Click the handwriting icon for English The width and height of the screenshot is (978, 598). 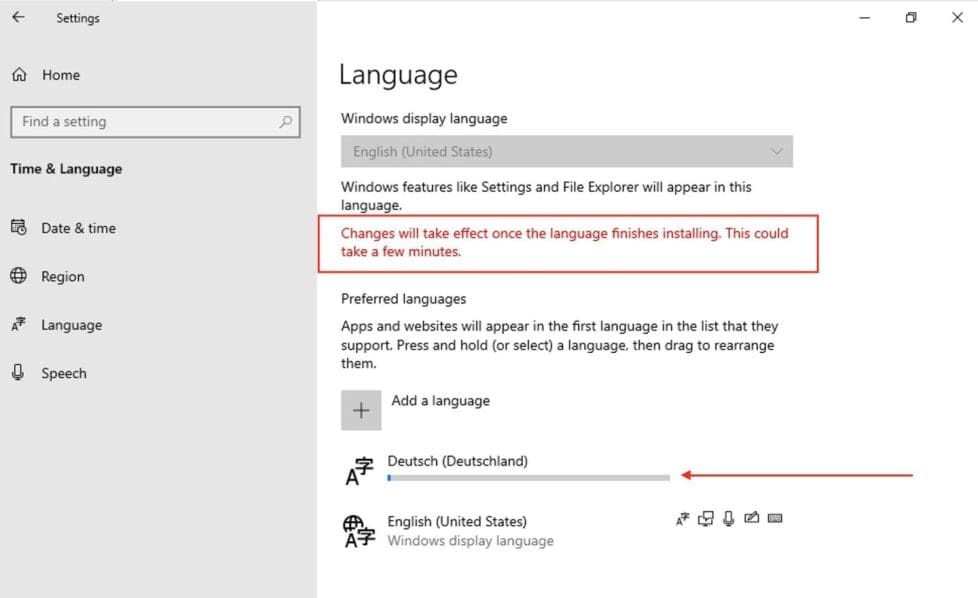click(x=752, y=518)
